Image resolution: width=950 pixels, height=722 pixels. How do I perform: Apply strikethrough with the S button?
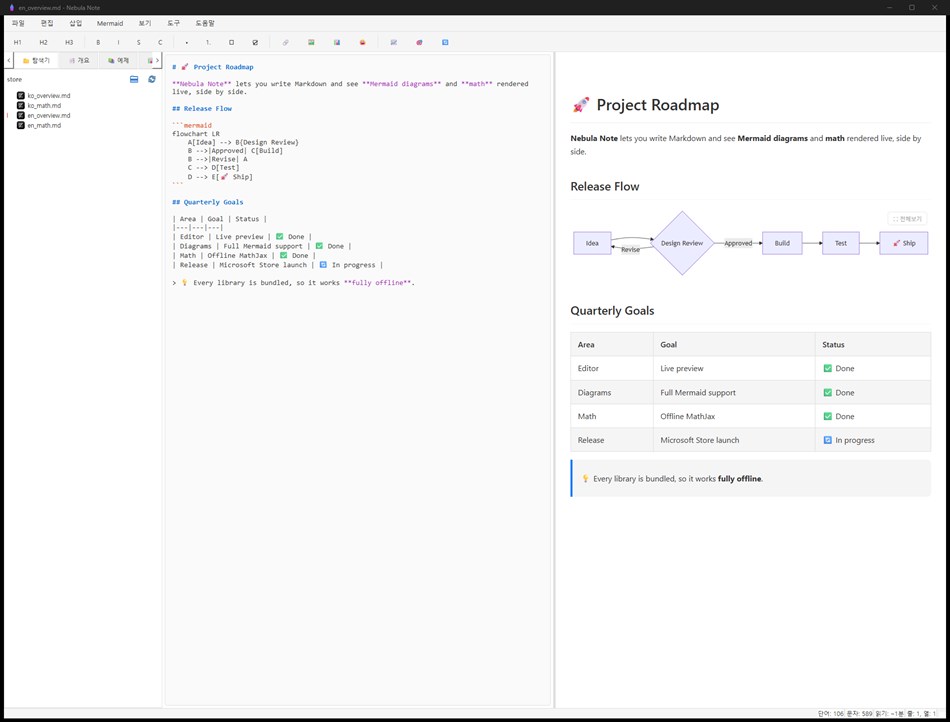point(139,42)
